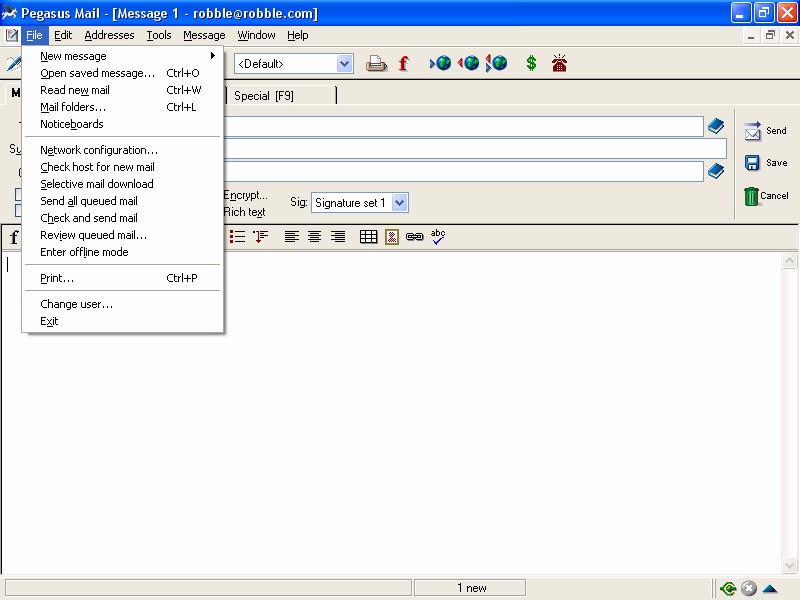Click the chain link hyperlink icon
The width and height of the screenshot is (800, 600).
coord(414,237)
